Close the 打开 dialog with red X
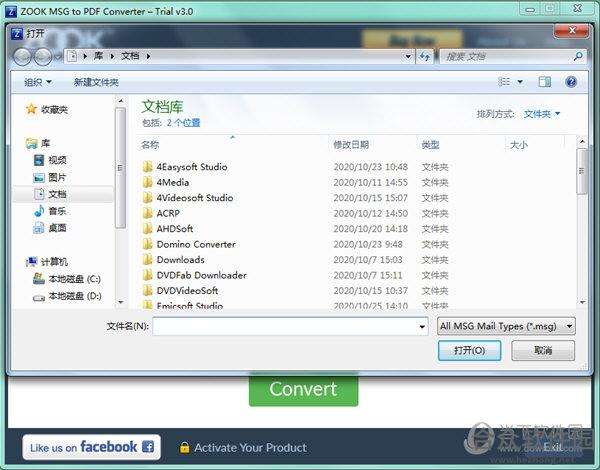This screenshot has height=470, width=600. pos(572,31)
